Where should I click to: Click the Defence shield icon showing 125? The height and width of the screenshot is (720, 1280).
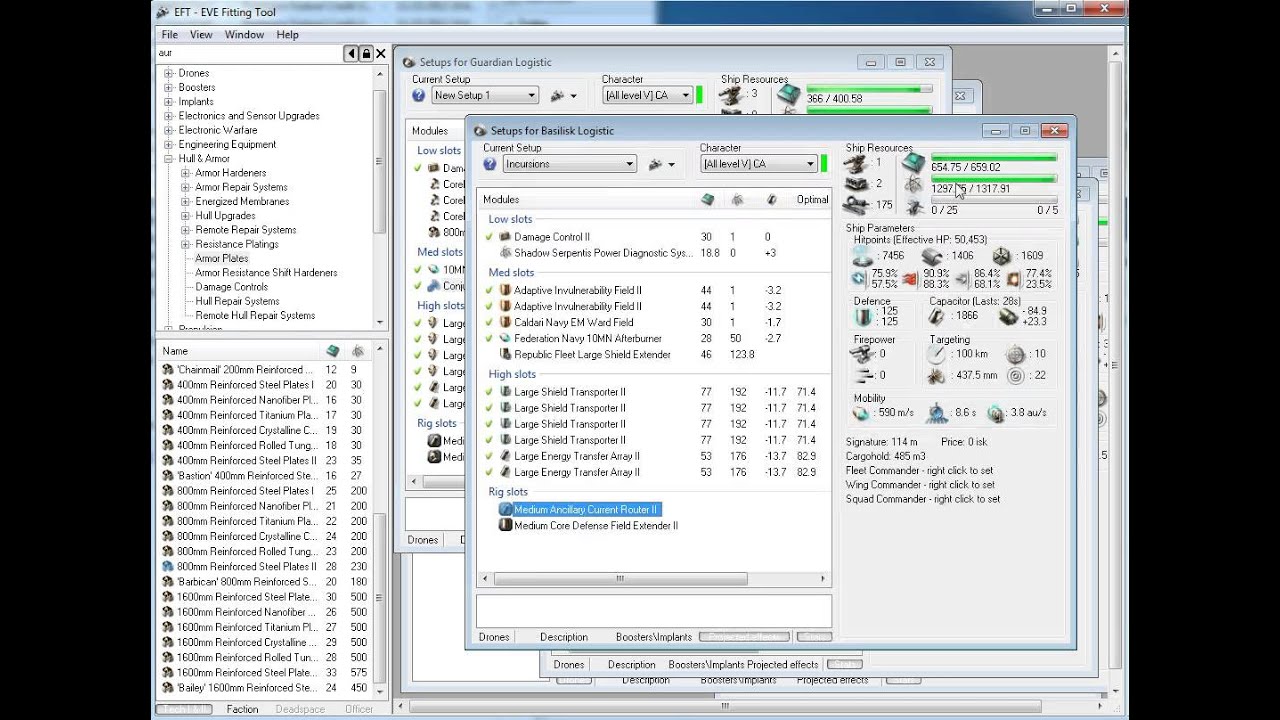click(863, 316)
